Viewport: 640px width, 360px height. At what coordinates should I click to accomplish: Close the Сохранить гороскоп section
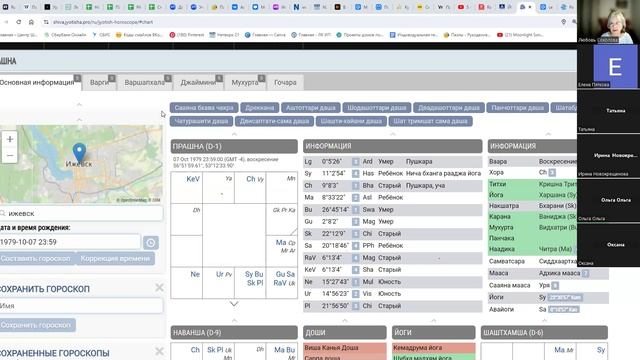159,288
